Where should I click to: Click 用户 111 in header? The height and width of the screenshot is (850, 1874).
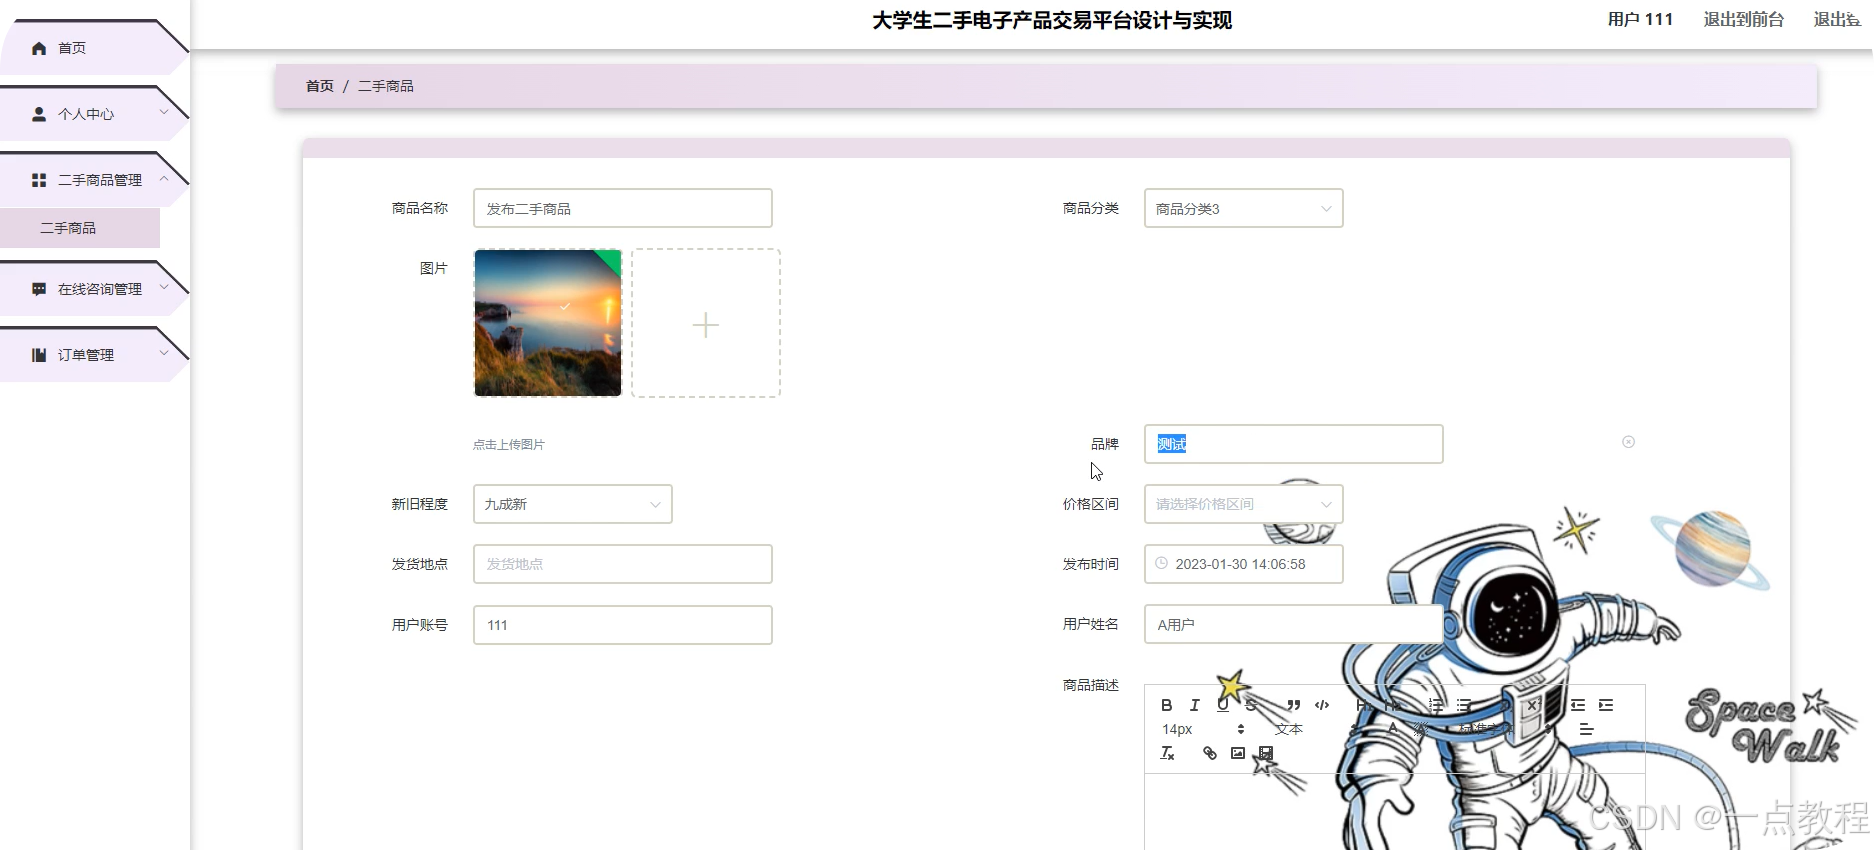(1640, 19)
